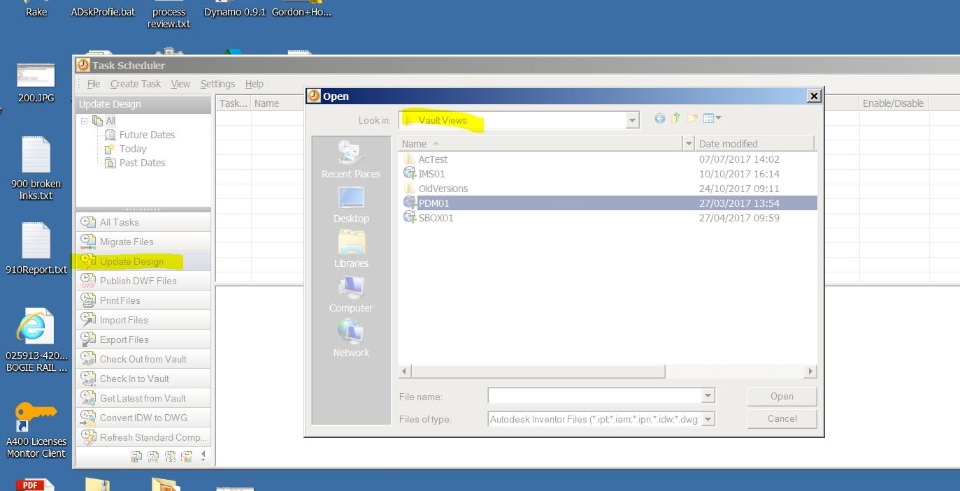
Task: Open the View Menu dropdown arrow
Action: [x=718, y=118]
